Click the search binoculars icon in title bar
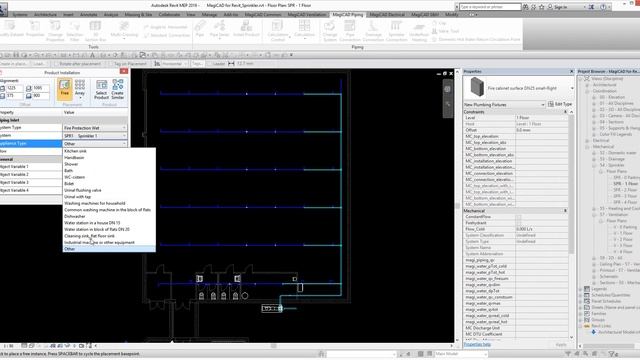Image resolution: width=640 pixels, height=360 pixels. [x=526, y=7]
